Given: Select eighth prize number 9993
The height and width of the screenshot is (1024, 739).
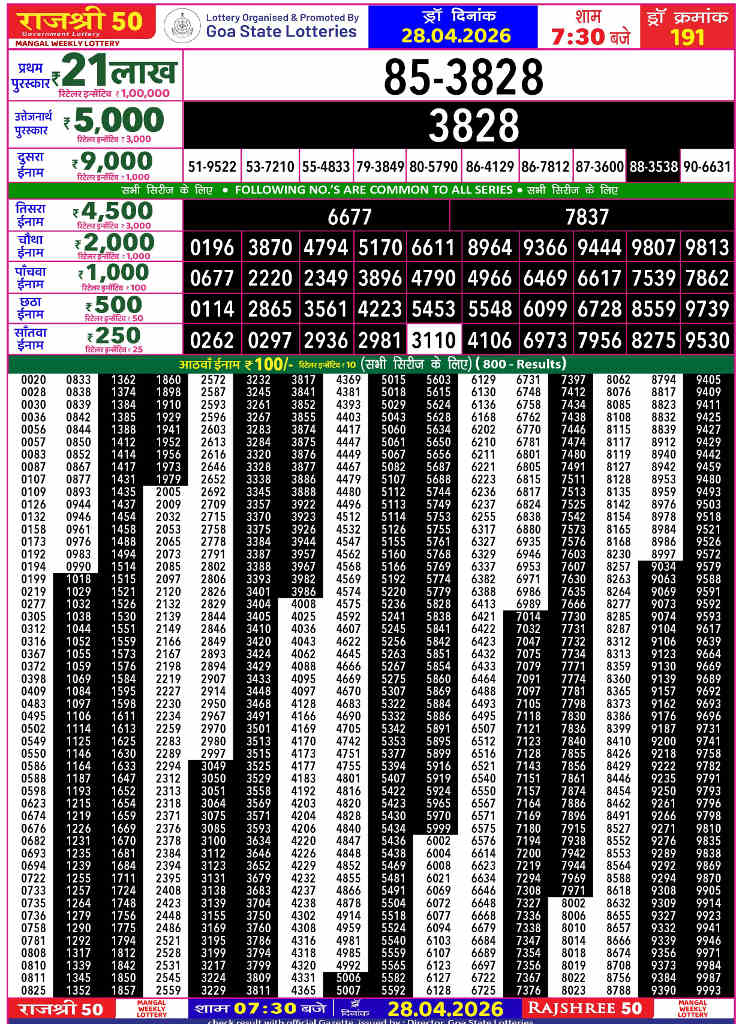Looking at the screenshot, I should pyautogui.click(x=708, y=990).
